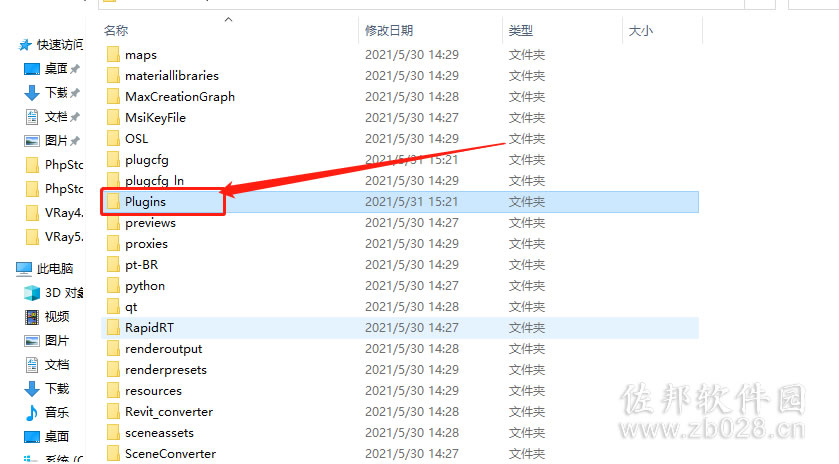Viewport: 839px width, 464px height.
Task: Sort by the 修改日期 column header
Action: (x=389, y=31)
